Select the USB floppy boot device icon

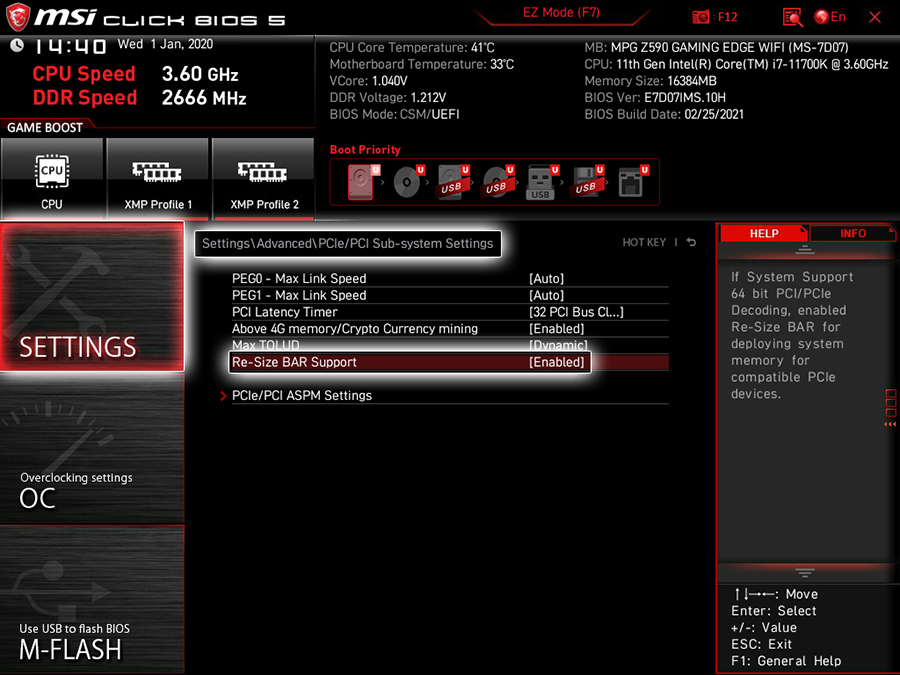587,182
